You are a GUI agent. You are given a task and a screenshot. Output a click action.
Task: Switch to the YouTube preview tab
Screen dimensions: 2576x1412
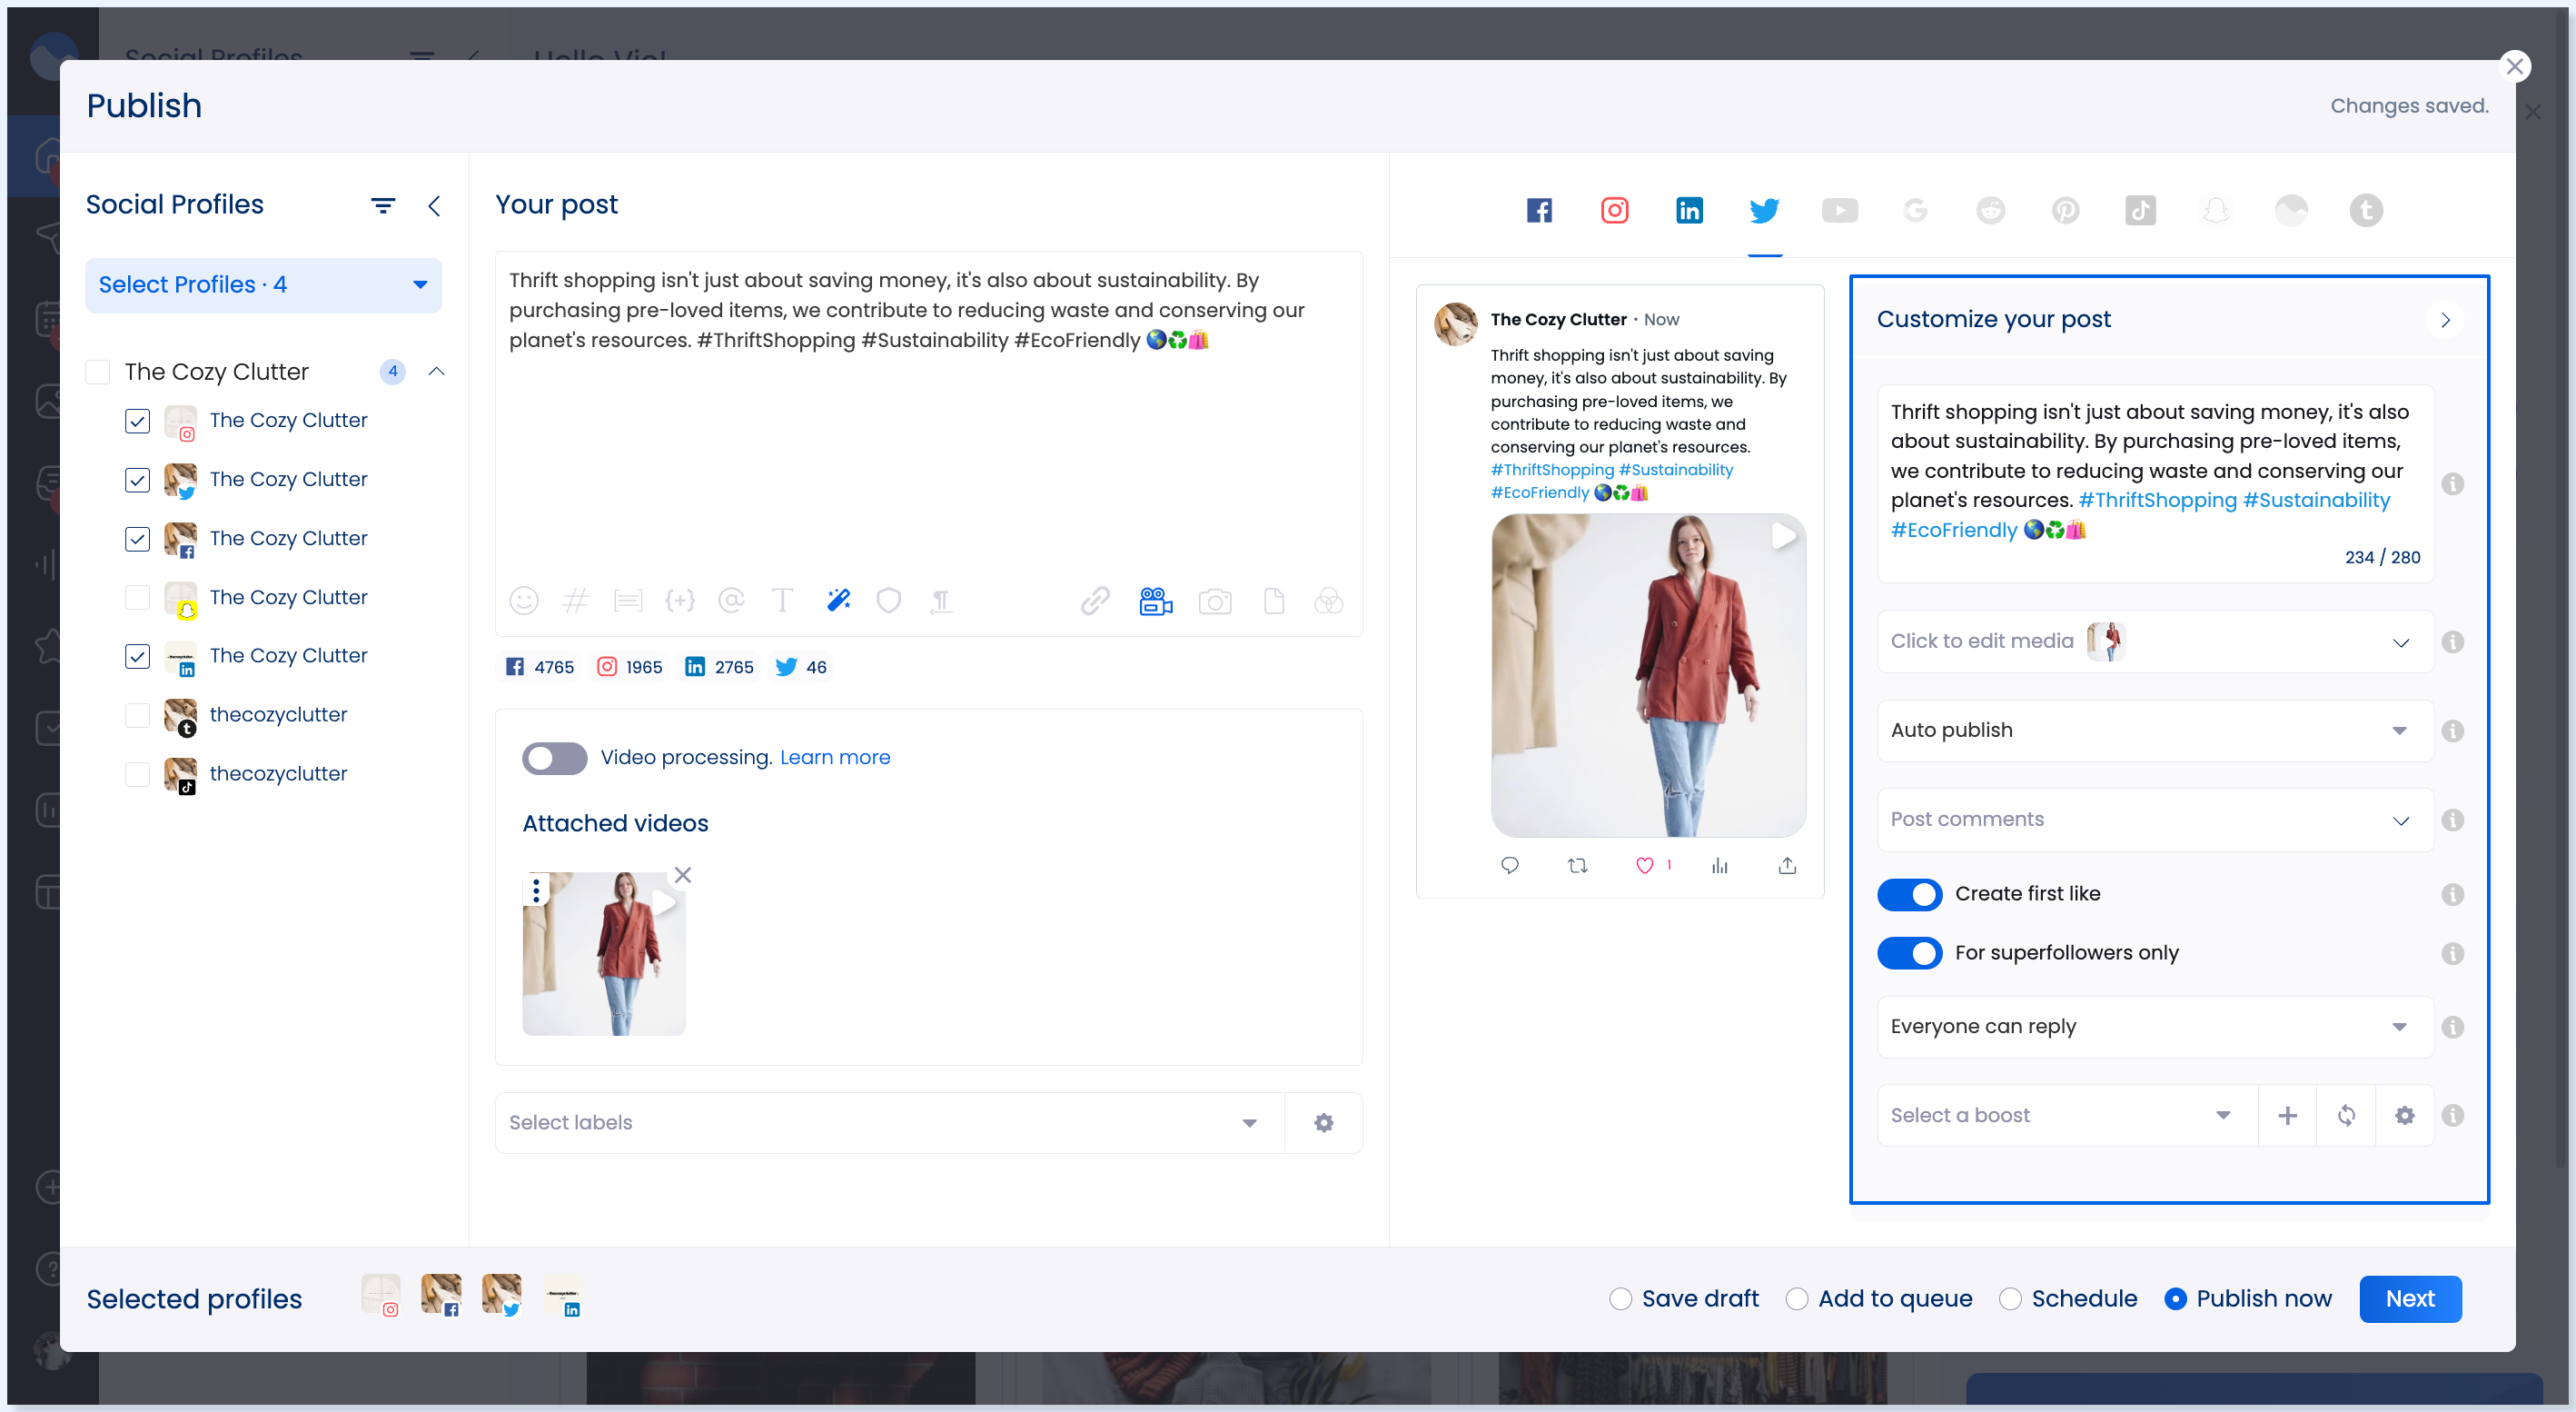[1839, 210]
